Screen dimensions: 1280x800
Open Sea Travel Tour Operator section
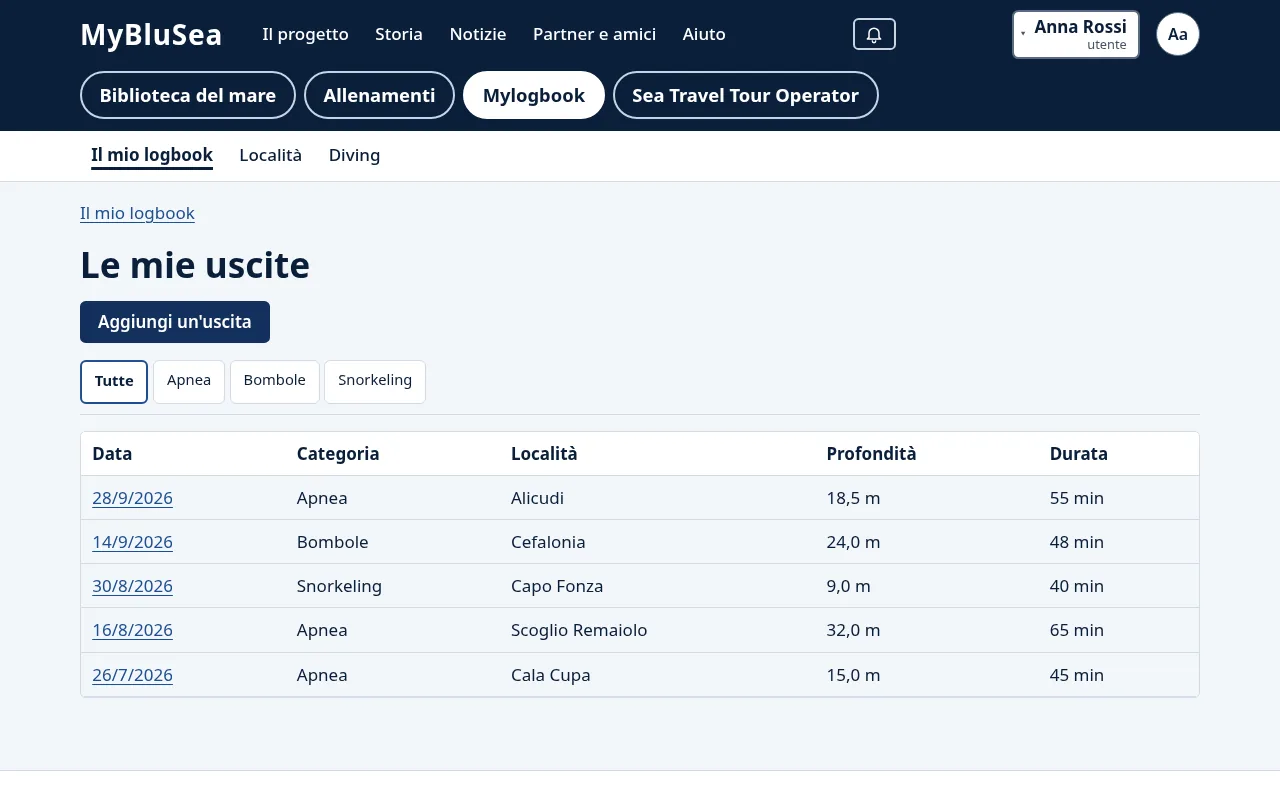[x=746, y=95]
